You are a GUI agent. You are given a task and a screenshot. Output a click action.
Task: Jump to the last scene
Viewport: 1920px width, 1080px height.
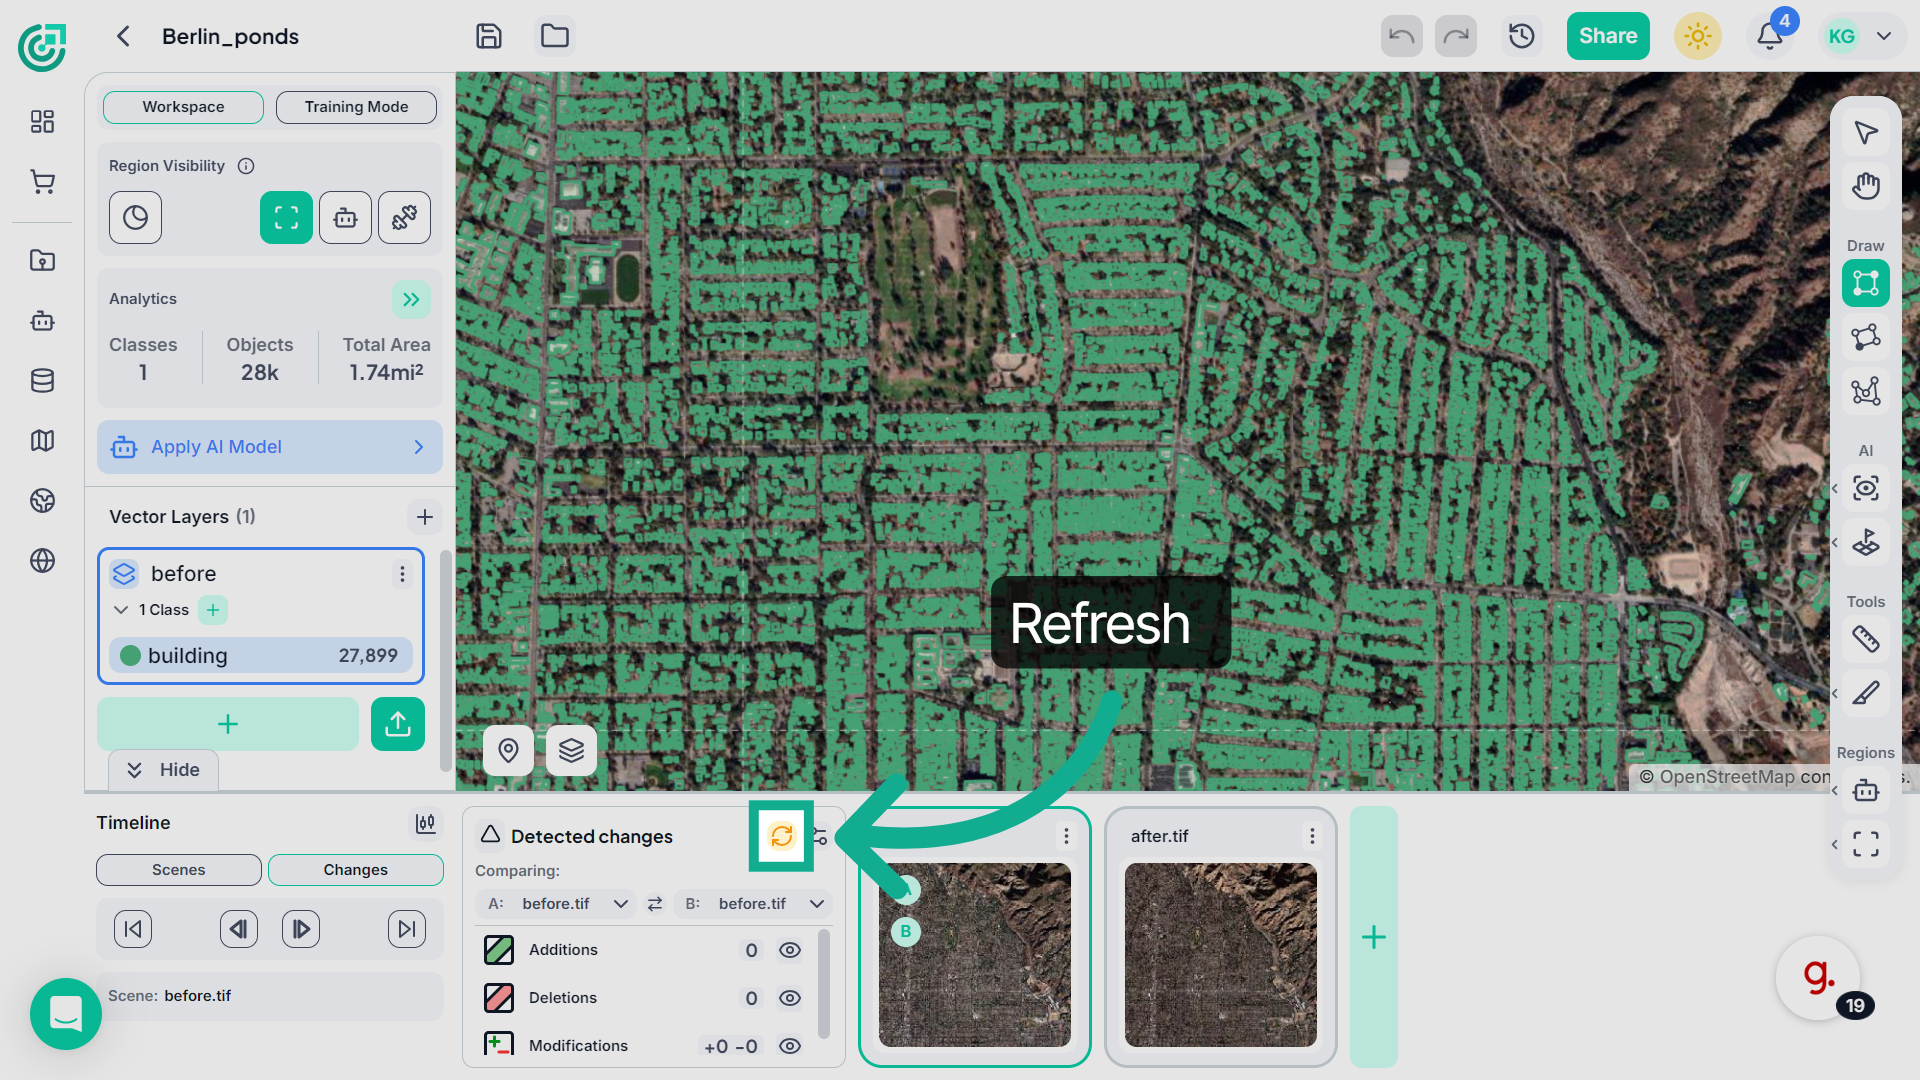click(x=407, y=929)
